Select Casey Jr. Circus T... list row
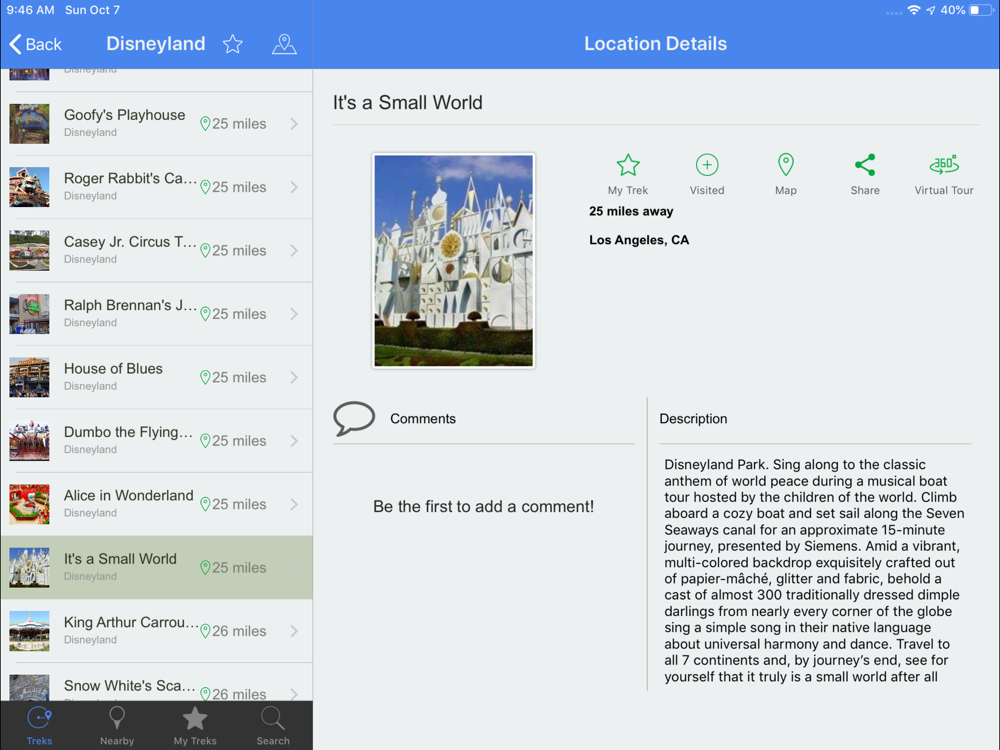This screenshot has width=1000, height=750. 157,251
